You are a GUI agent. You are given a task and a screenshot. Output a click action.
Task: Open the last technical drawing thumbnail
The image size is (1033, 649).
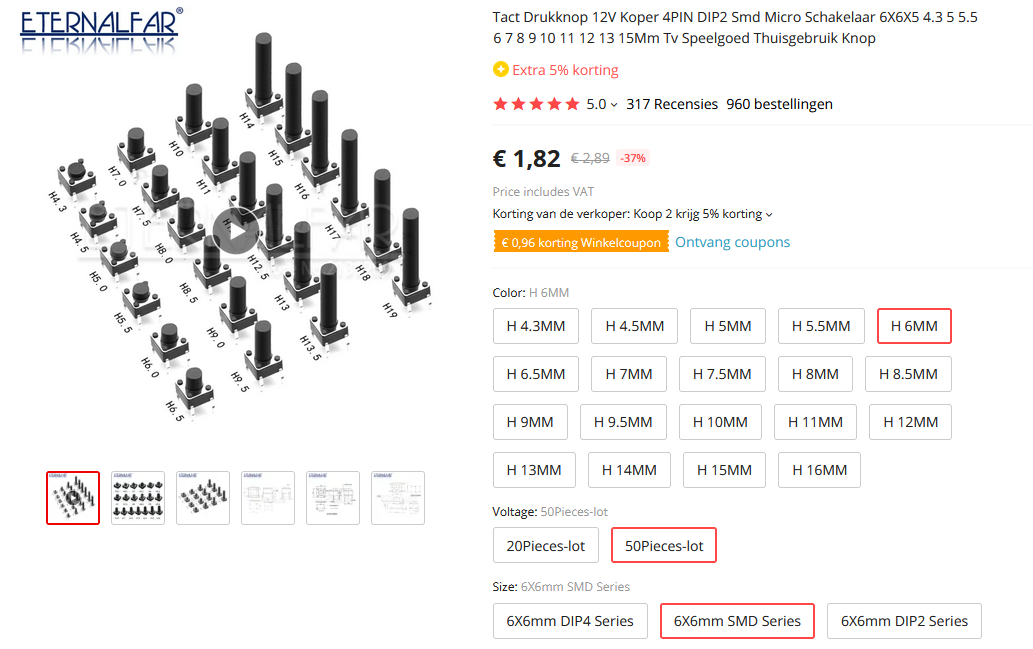tap(398, 498)
